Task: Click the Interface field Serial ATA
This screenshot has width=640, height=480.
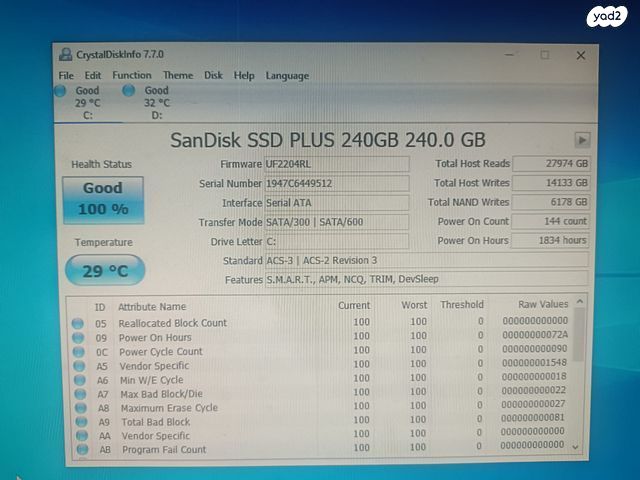Action: pyautogui.click(x=337, y=203)
